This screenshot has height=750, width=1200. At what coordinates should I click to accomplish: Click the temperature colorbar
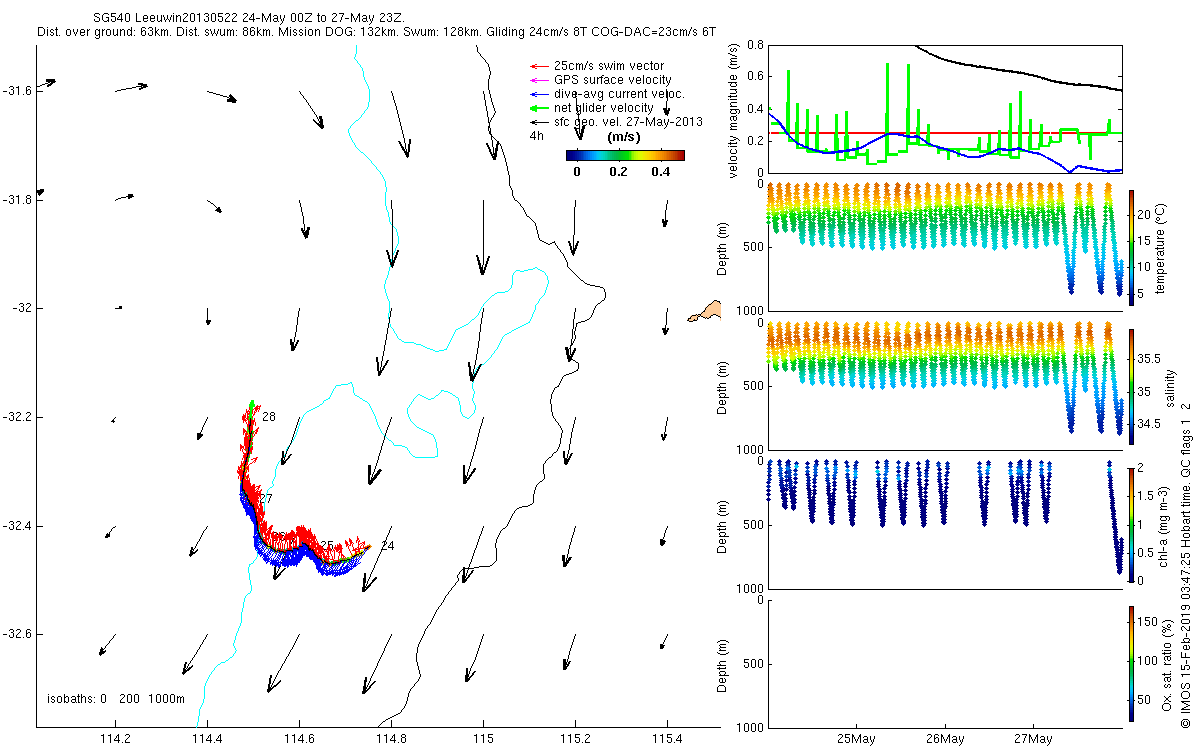(x=1131, y=247)
